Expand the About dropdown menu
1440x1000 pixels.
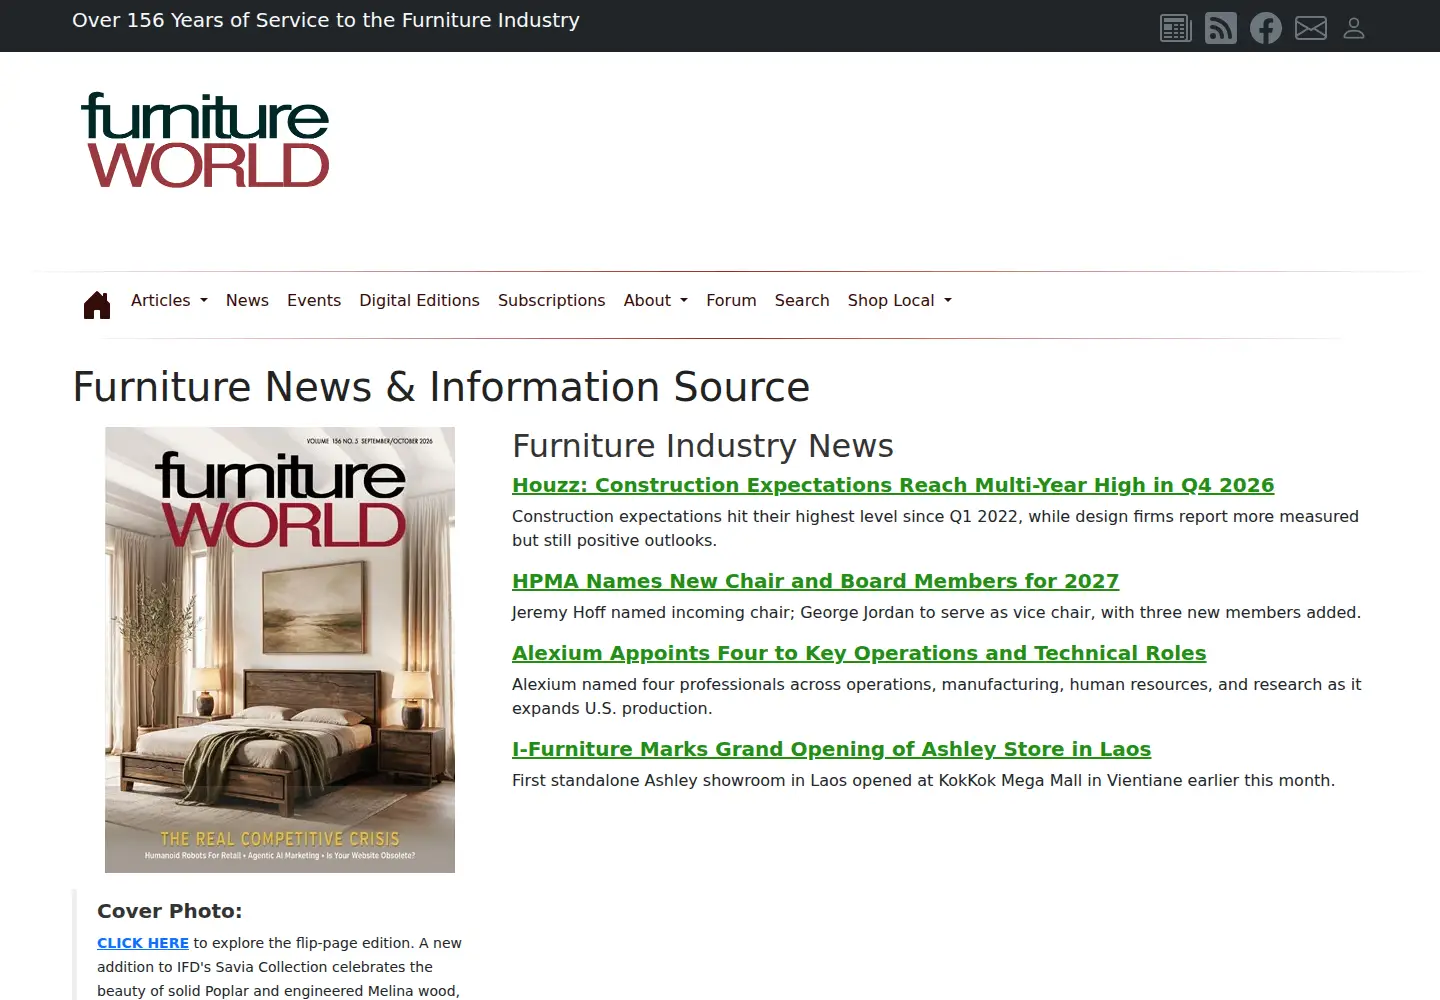[656, 300]
